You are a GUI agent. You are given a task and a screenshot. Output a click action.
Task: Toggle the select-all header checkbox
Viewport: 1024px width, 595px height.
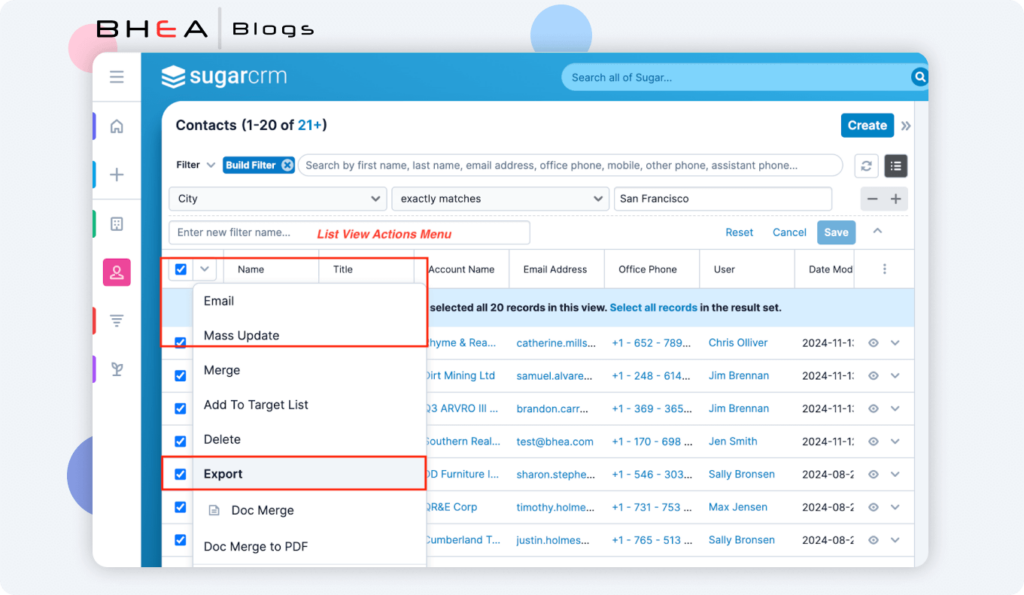(x=181, y=269)
